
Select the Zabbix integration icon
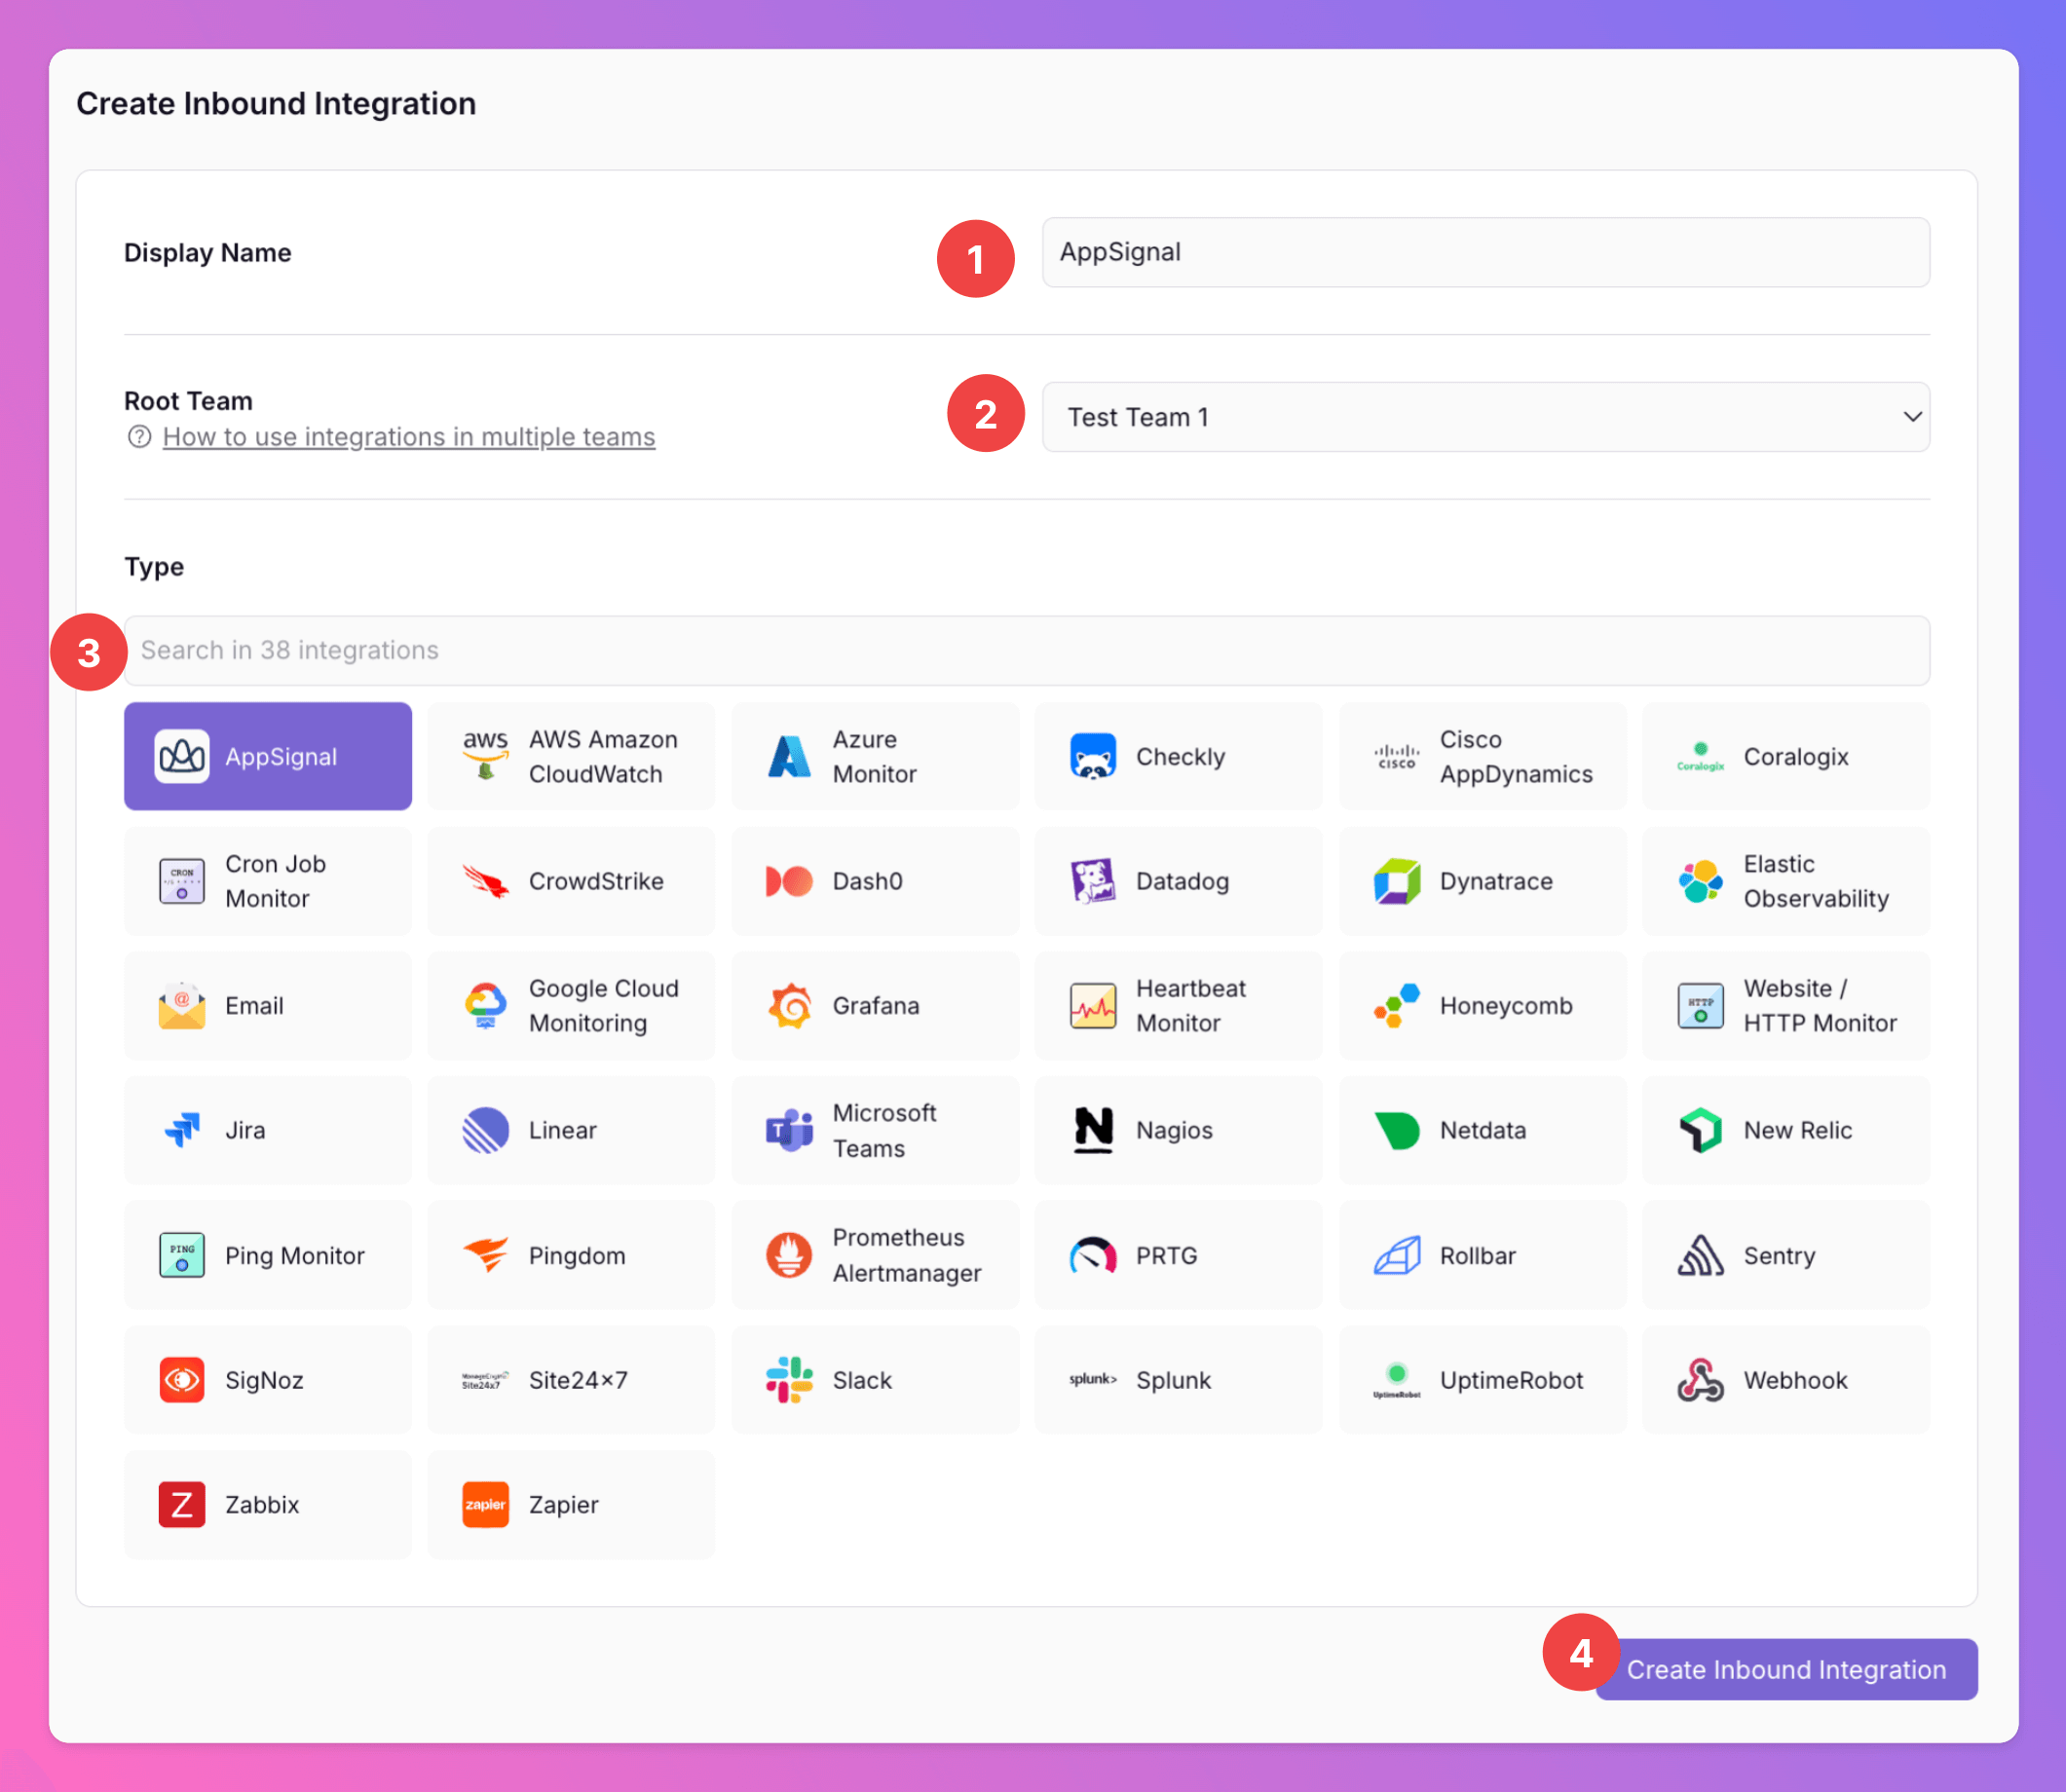point(182,1504)
